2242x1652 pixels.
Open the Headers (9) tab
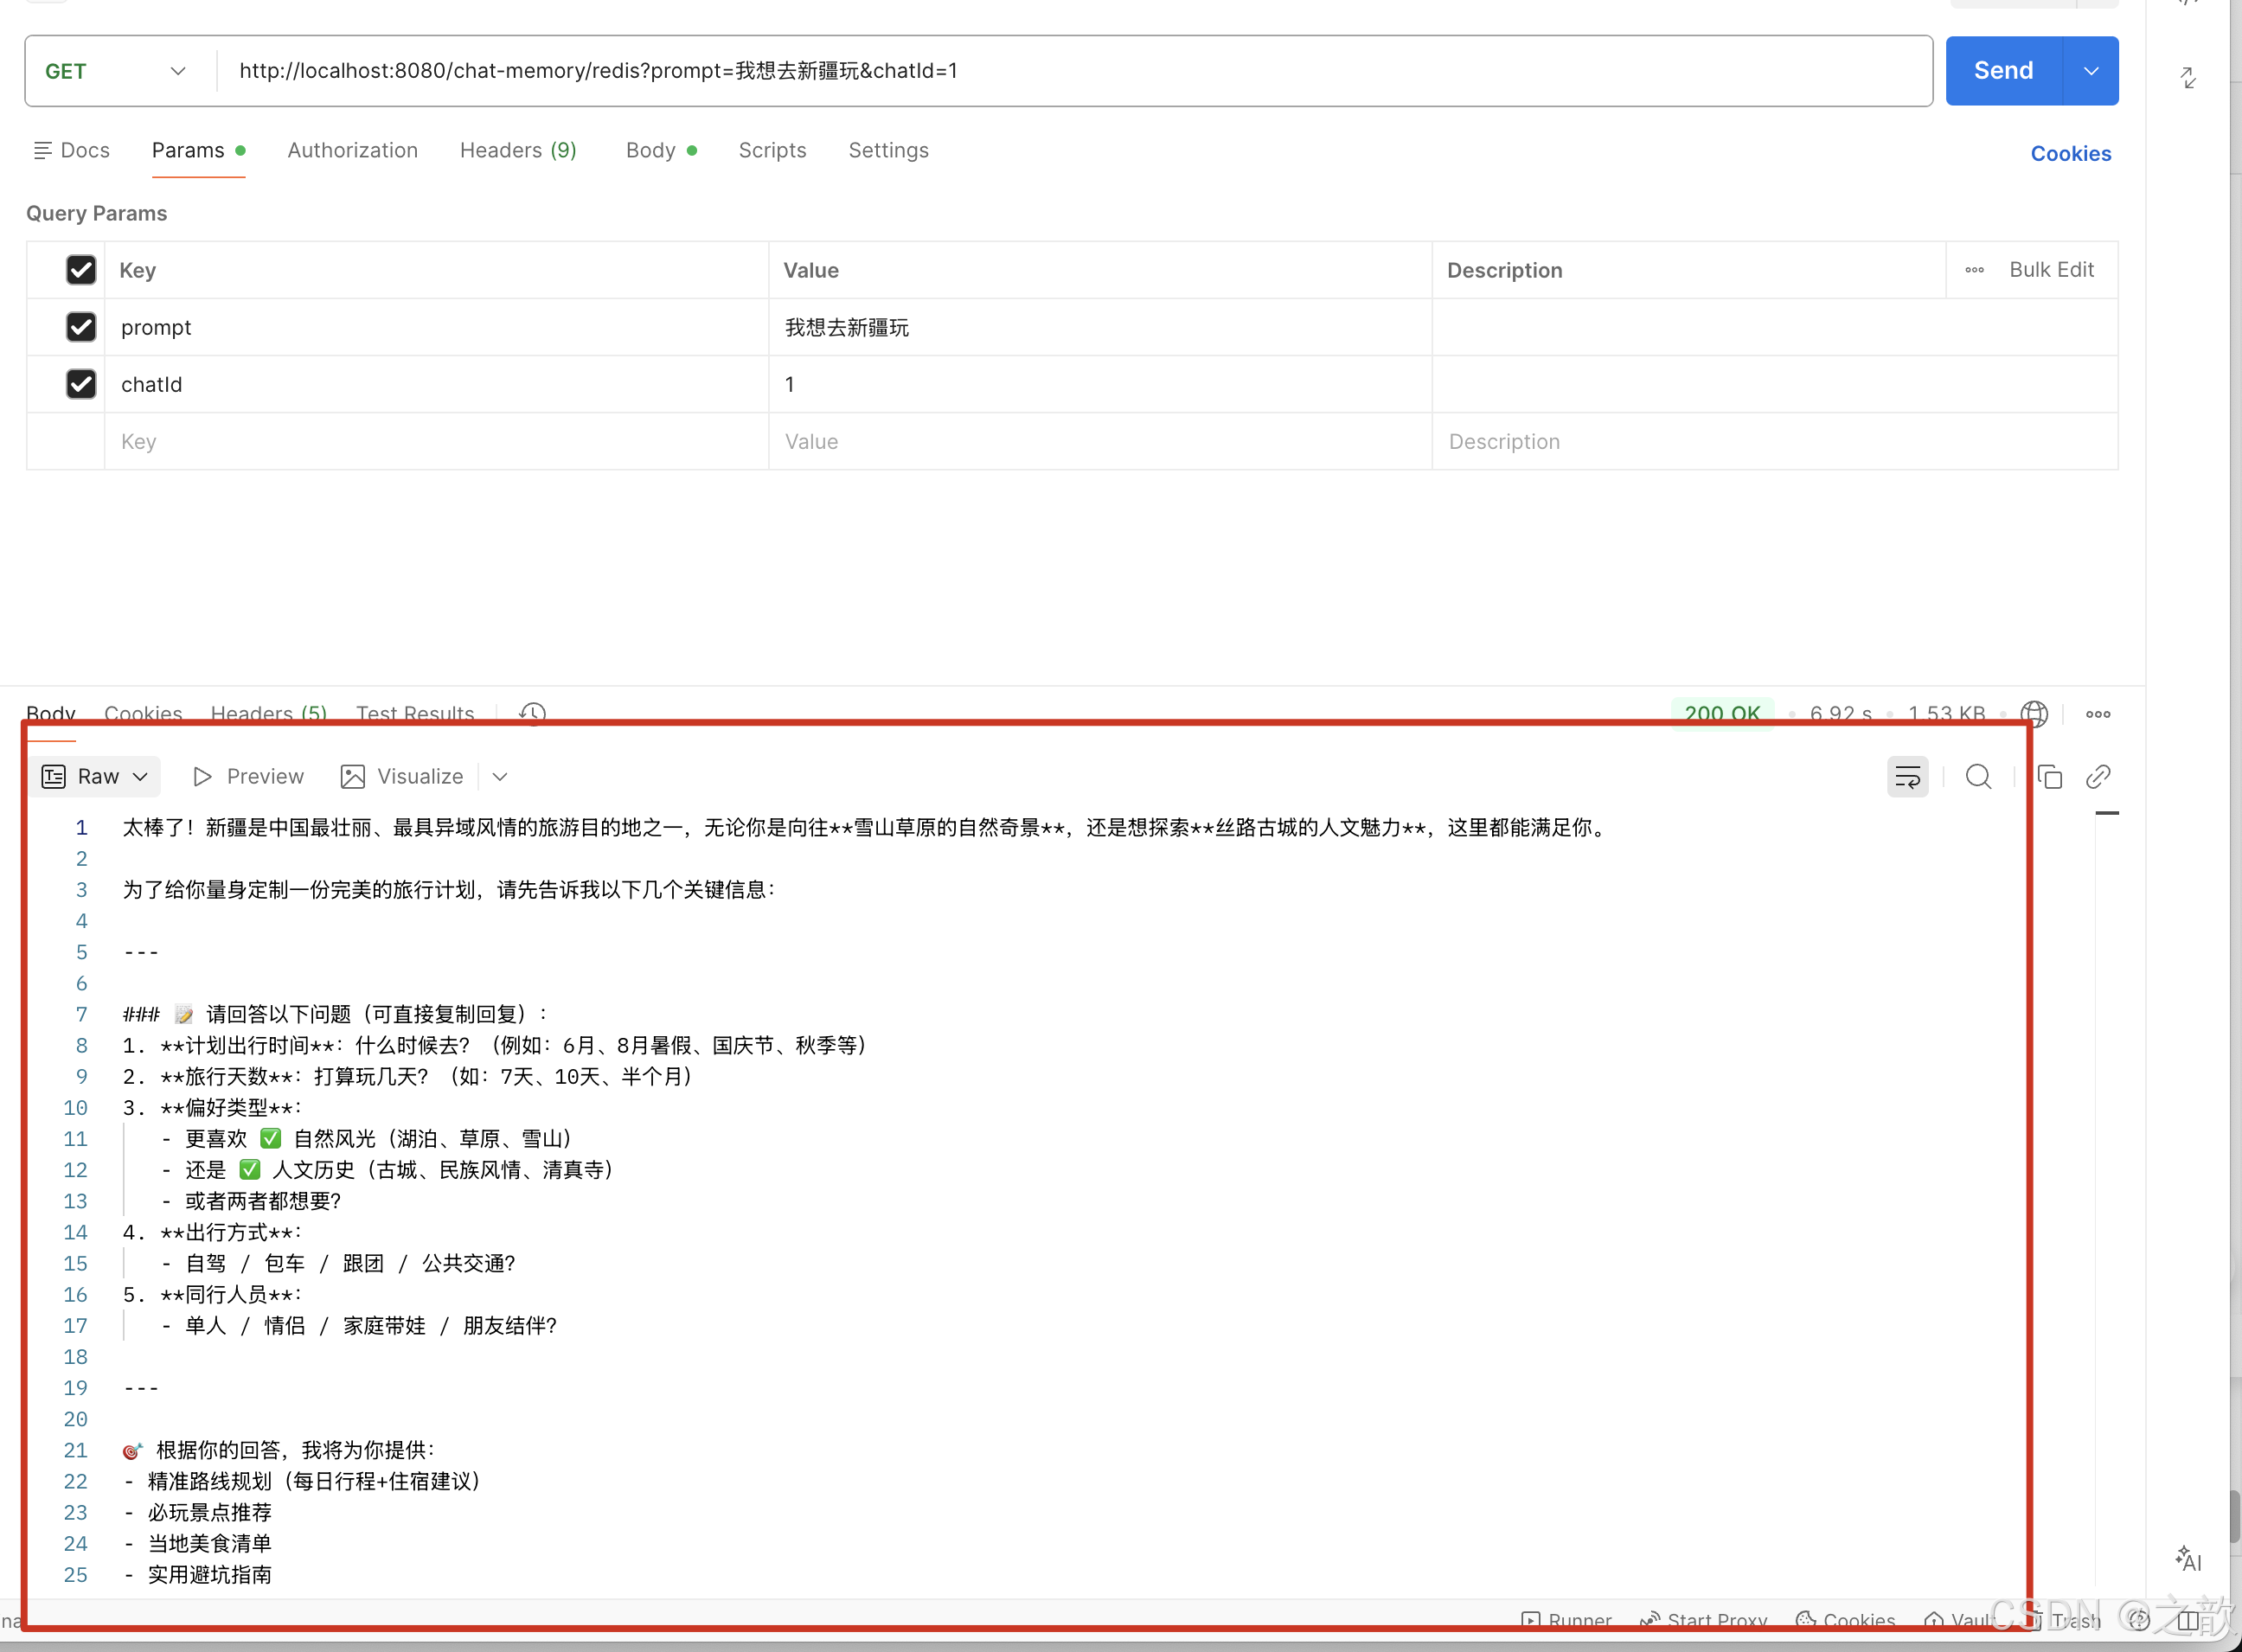[518, 150]
